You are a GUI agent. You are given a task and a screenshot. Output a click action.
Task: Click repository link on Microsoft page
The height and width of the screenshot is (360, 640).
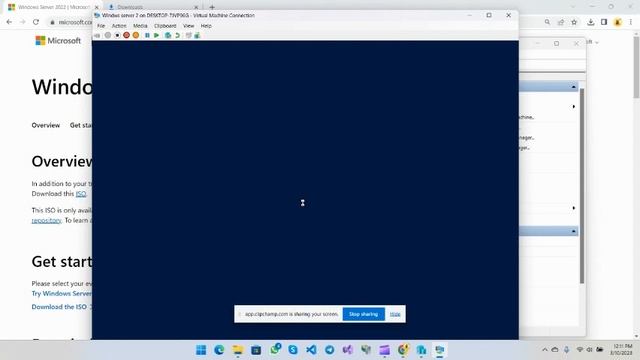[x=46, y=220]
